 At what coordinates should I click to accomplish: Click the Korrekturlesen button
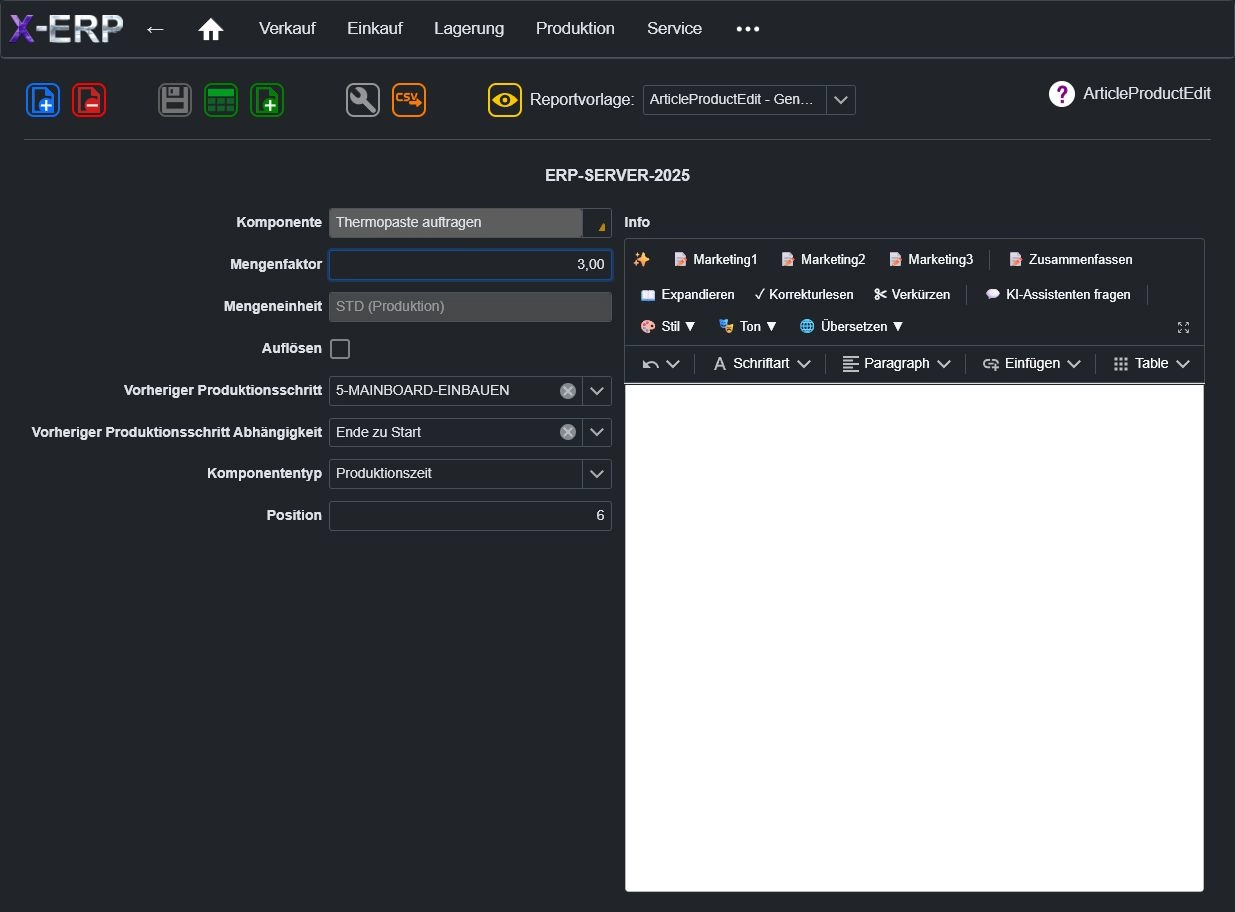[x=804, y=294]
